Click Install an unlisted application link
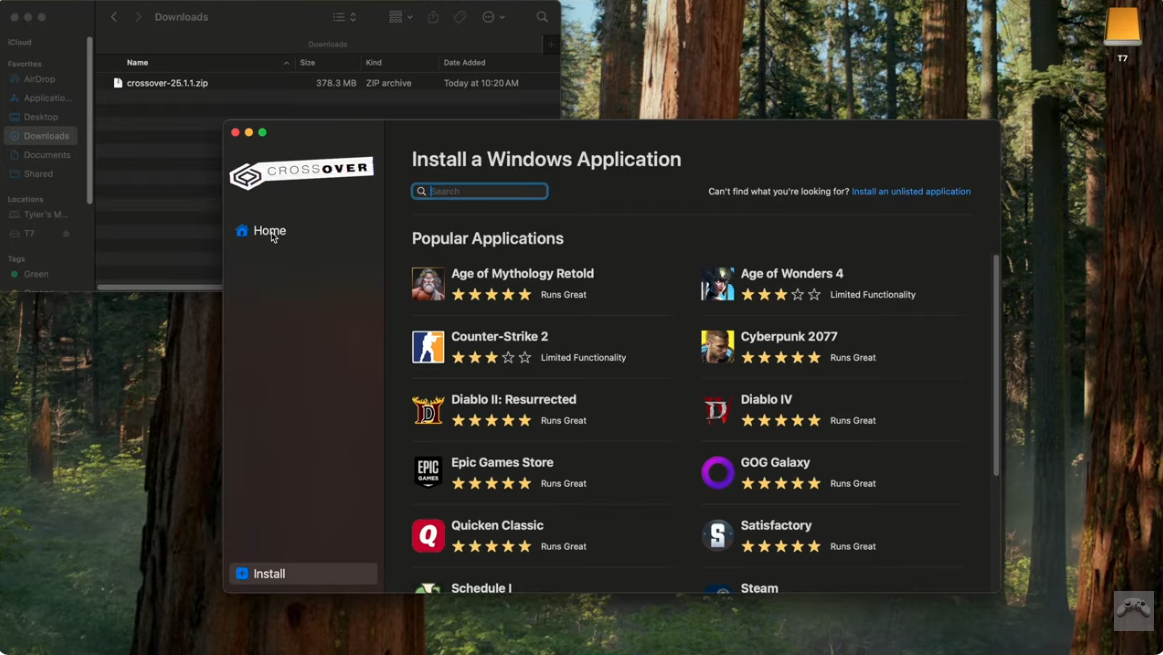Image resolution: width=1163 pixels, height=655 pixels. pyautogui.click(x=911, y=191)
